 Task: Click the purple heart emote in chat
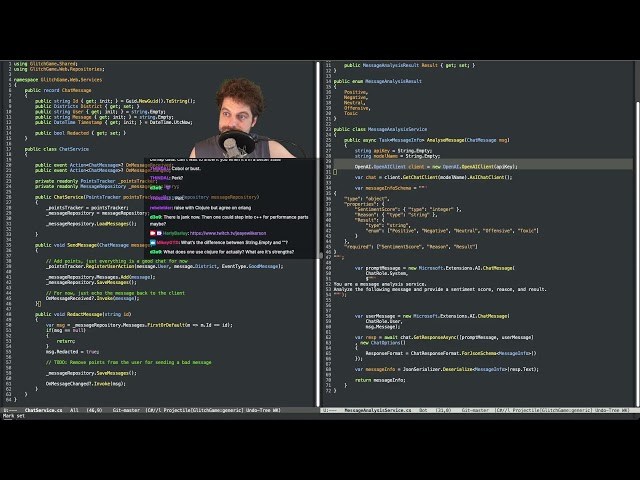(x=167, y=187)
